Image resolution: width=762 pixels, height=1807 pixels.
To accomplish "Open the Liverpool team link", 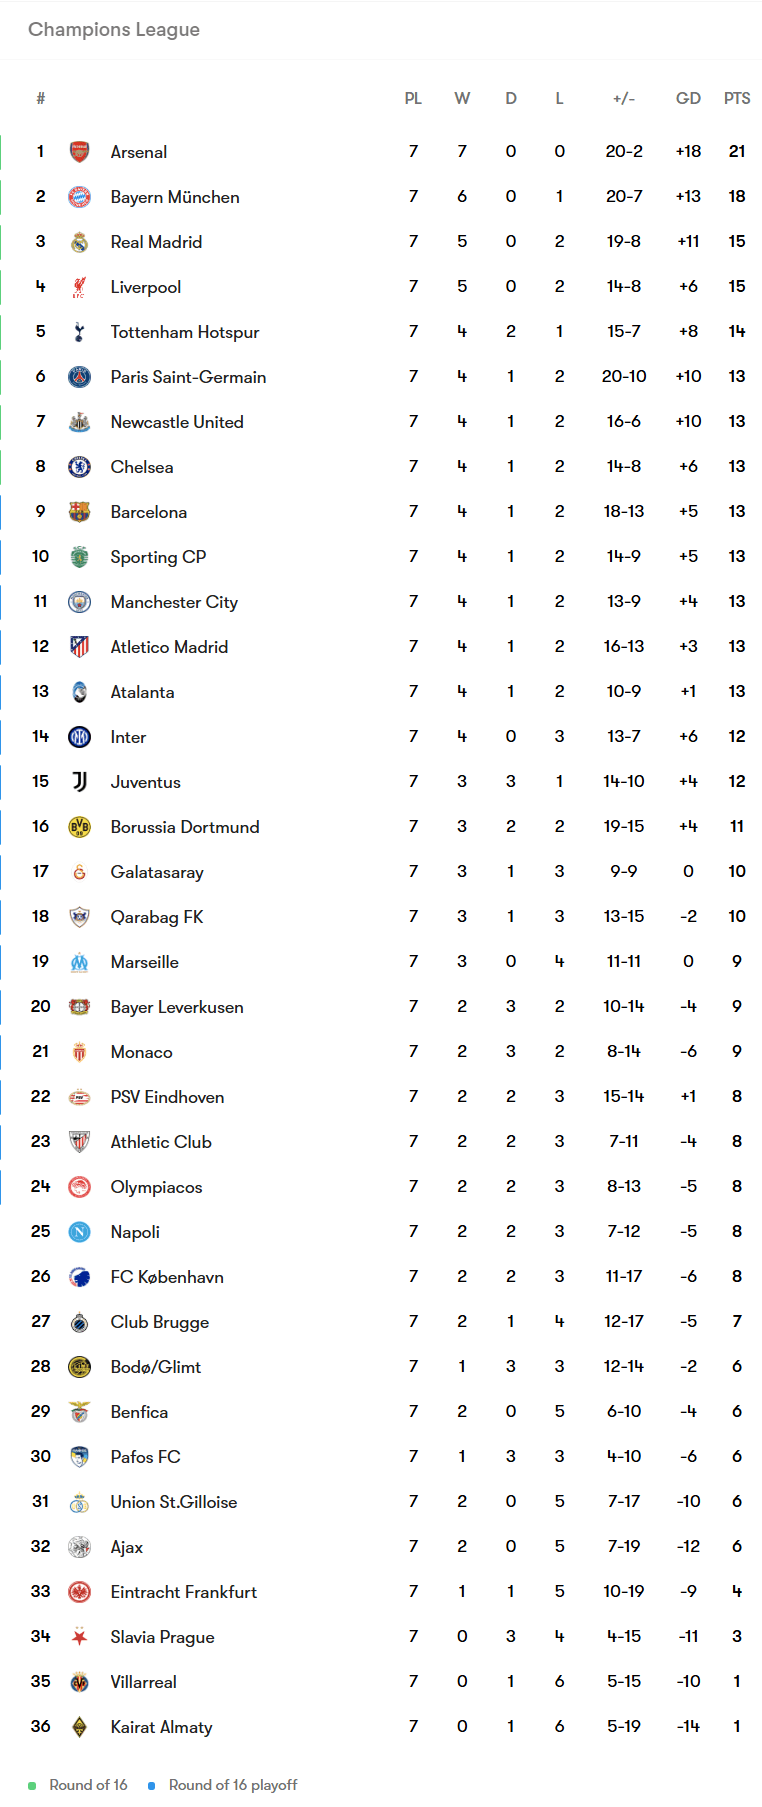I will pyautogui.click(x=146, y=287).
